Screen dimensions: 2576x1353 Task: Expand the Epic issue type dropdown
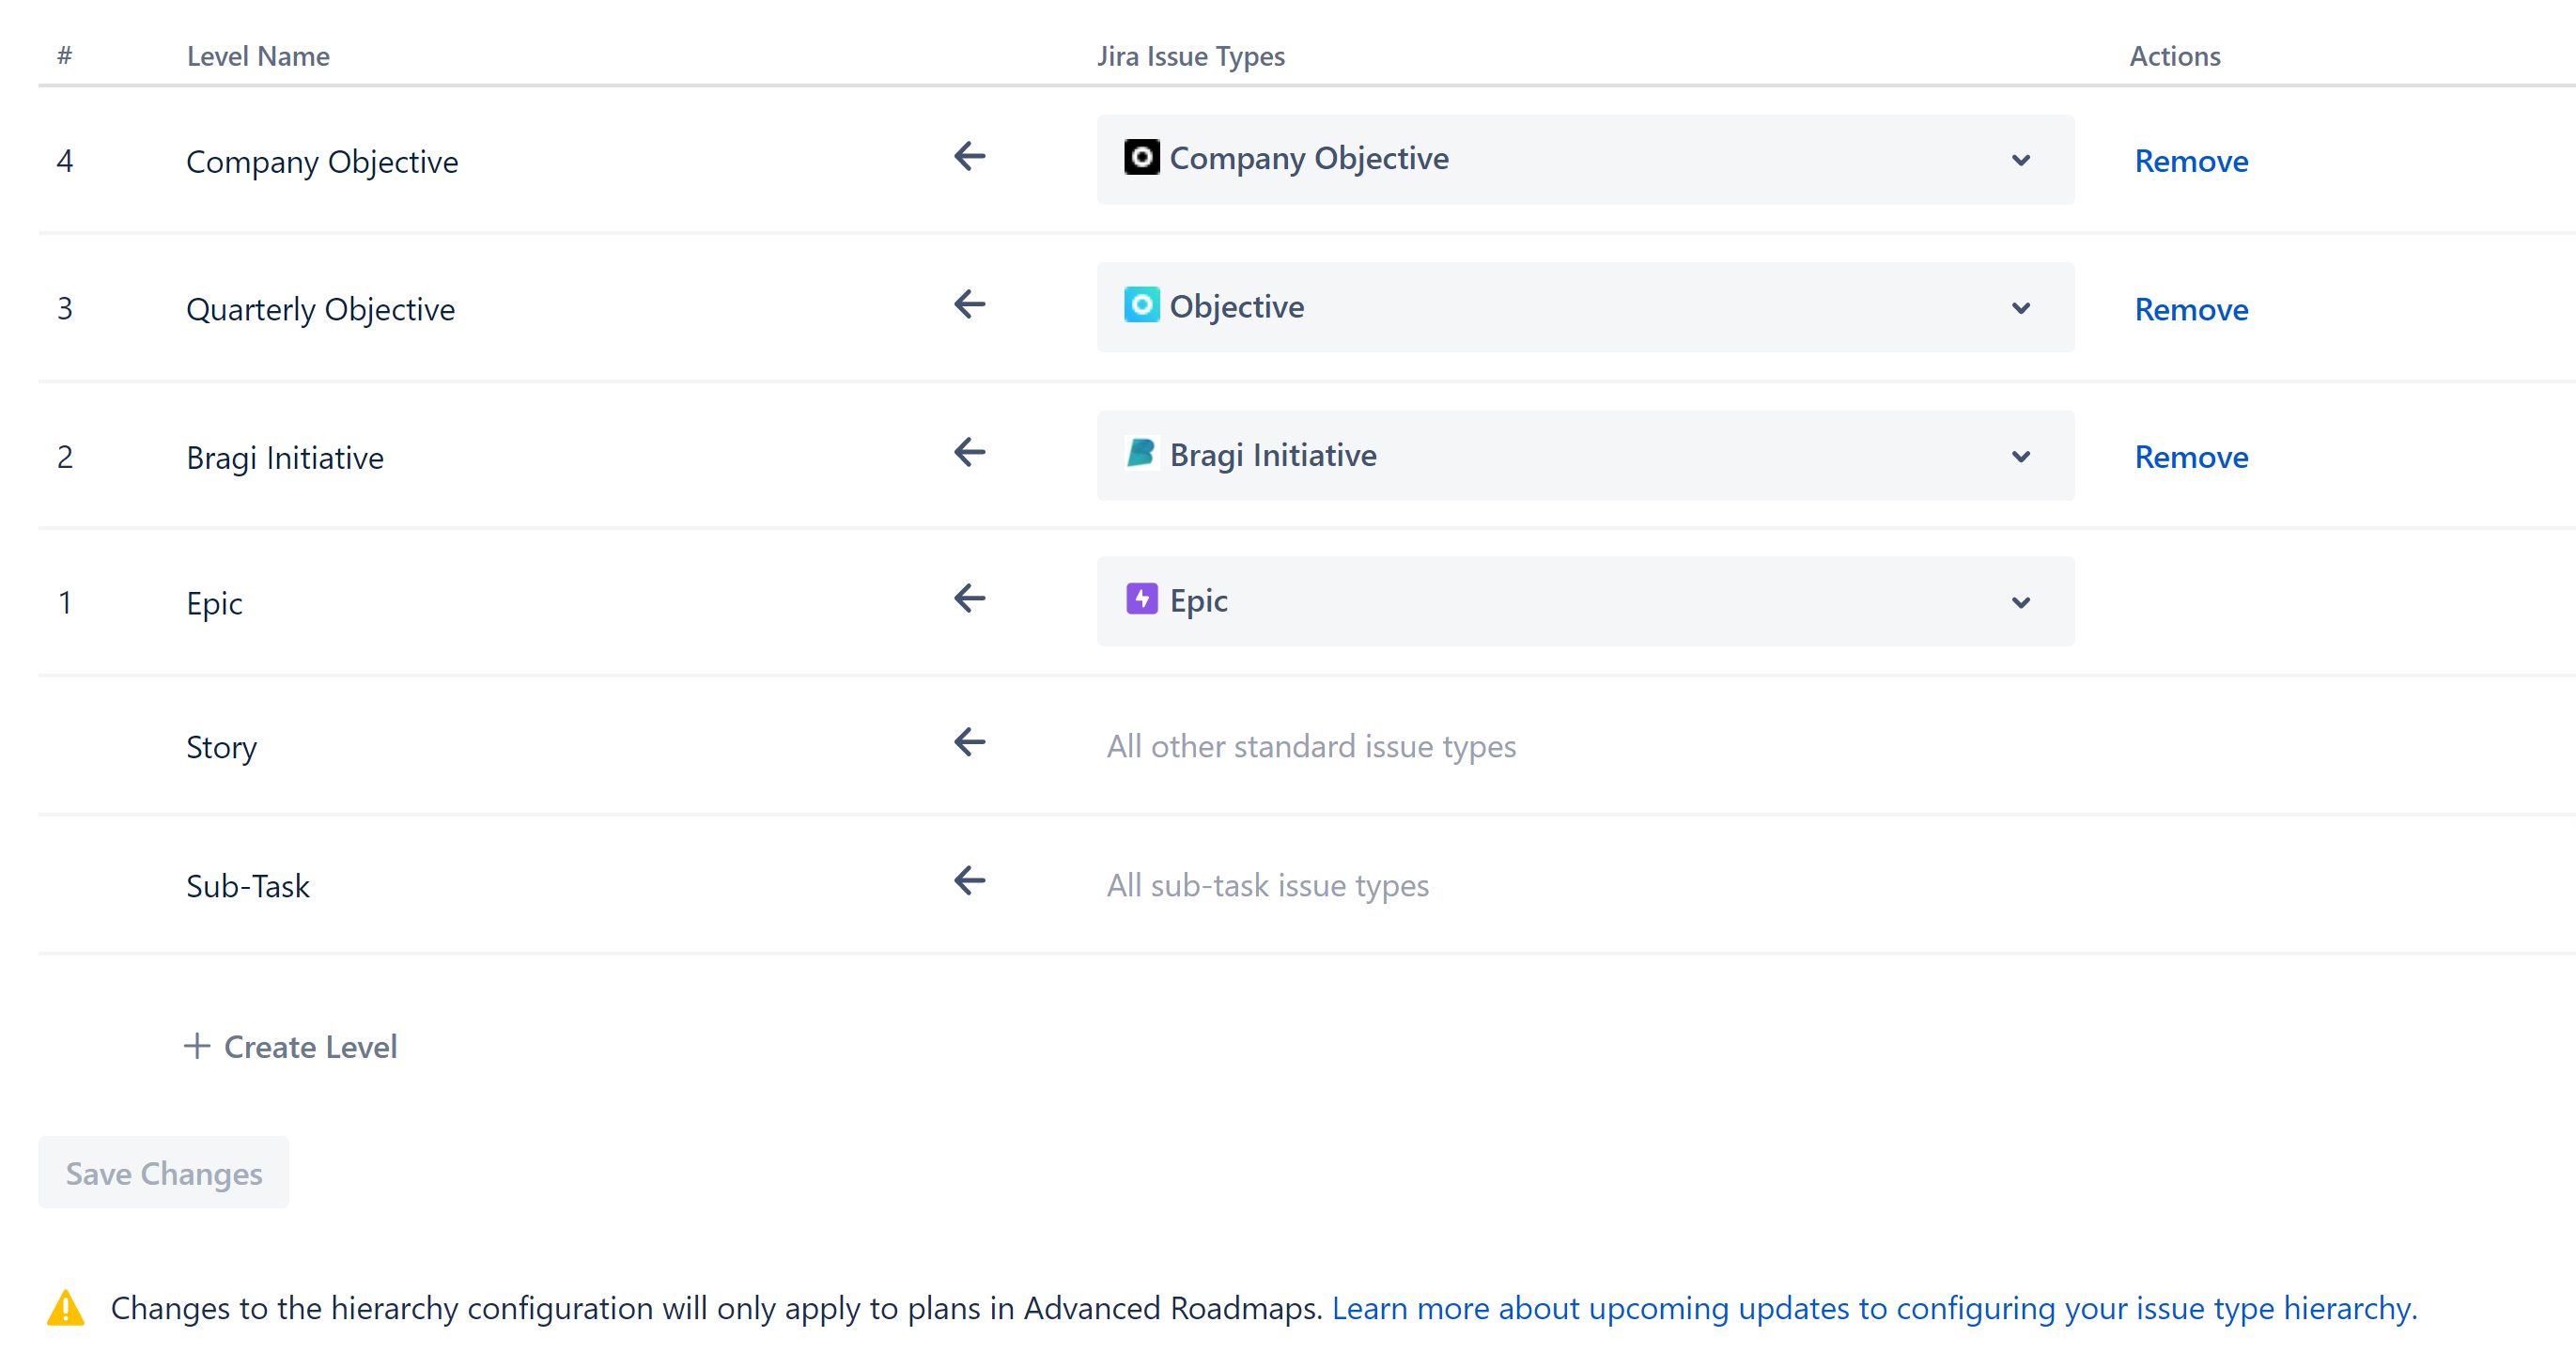pyautogui.click(x=1585, y=601)
